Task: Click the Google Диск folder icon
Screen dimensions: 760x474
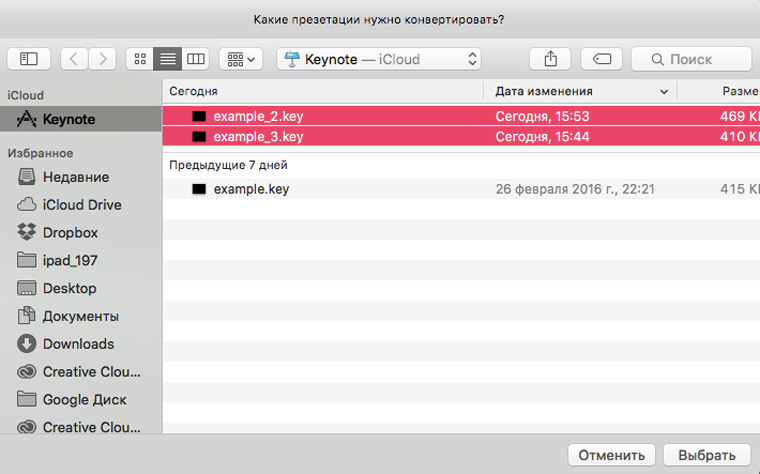Action: (27, 399)
